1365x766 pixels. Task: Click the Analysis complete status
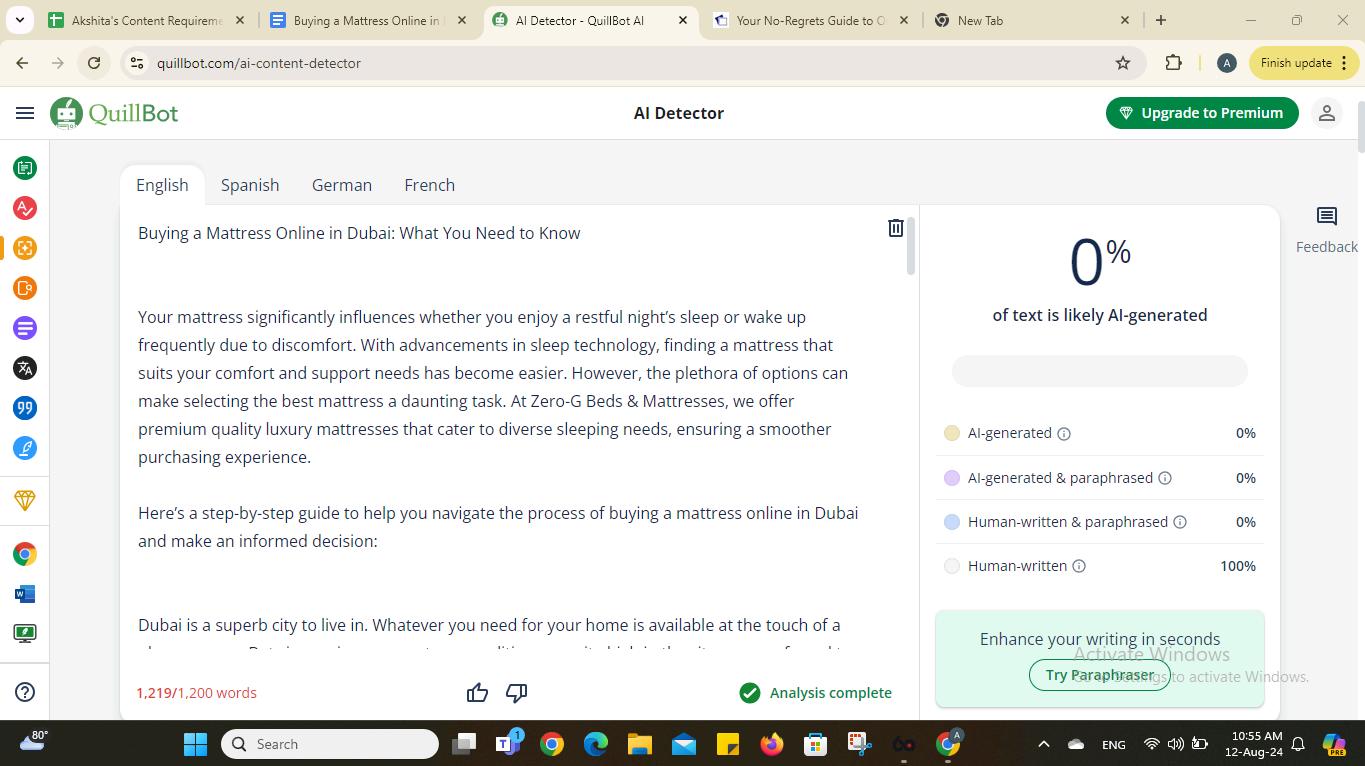(x=815, y=692)
